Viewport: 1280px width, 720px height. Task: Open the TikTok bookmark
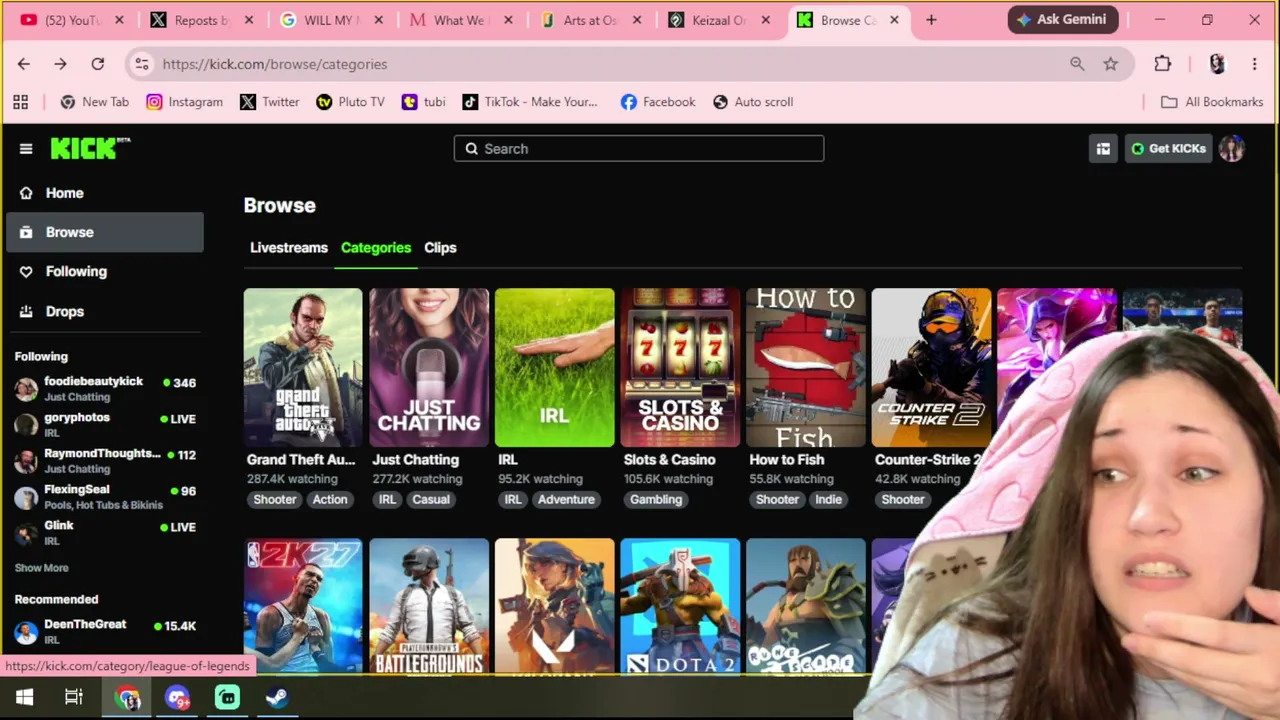(529, 102)
